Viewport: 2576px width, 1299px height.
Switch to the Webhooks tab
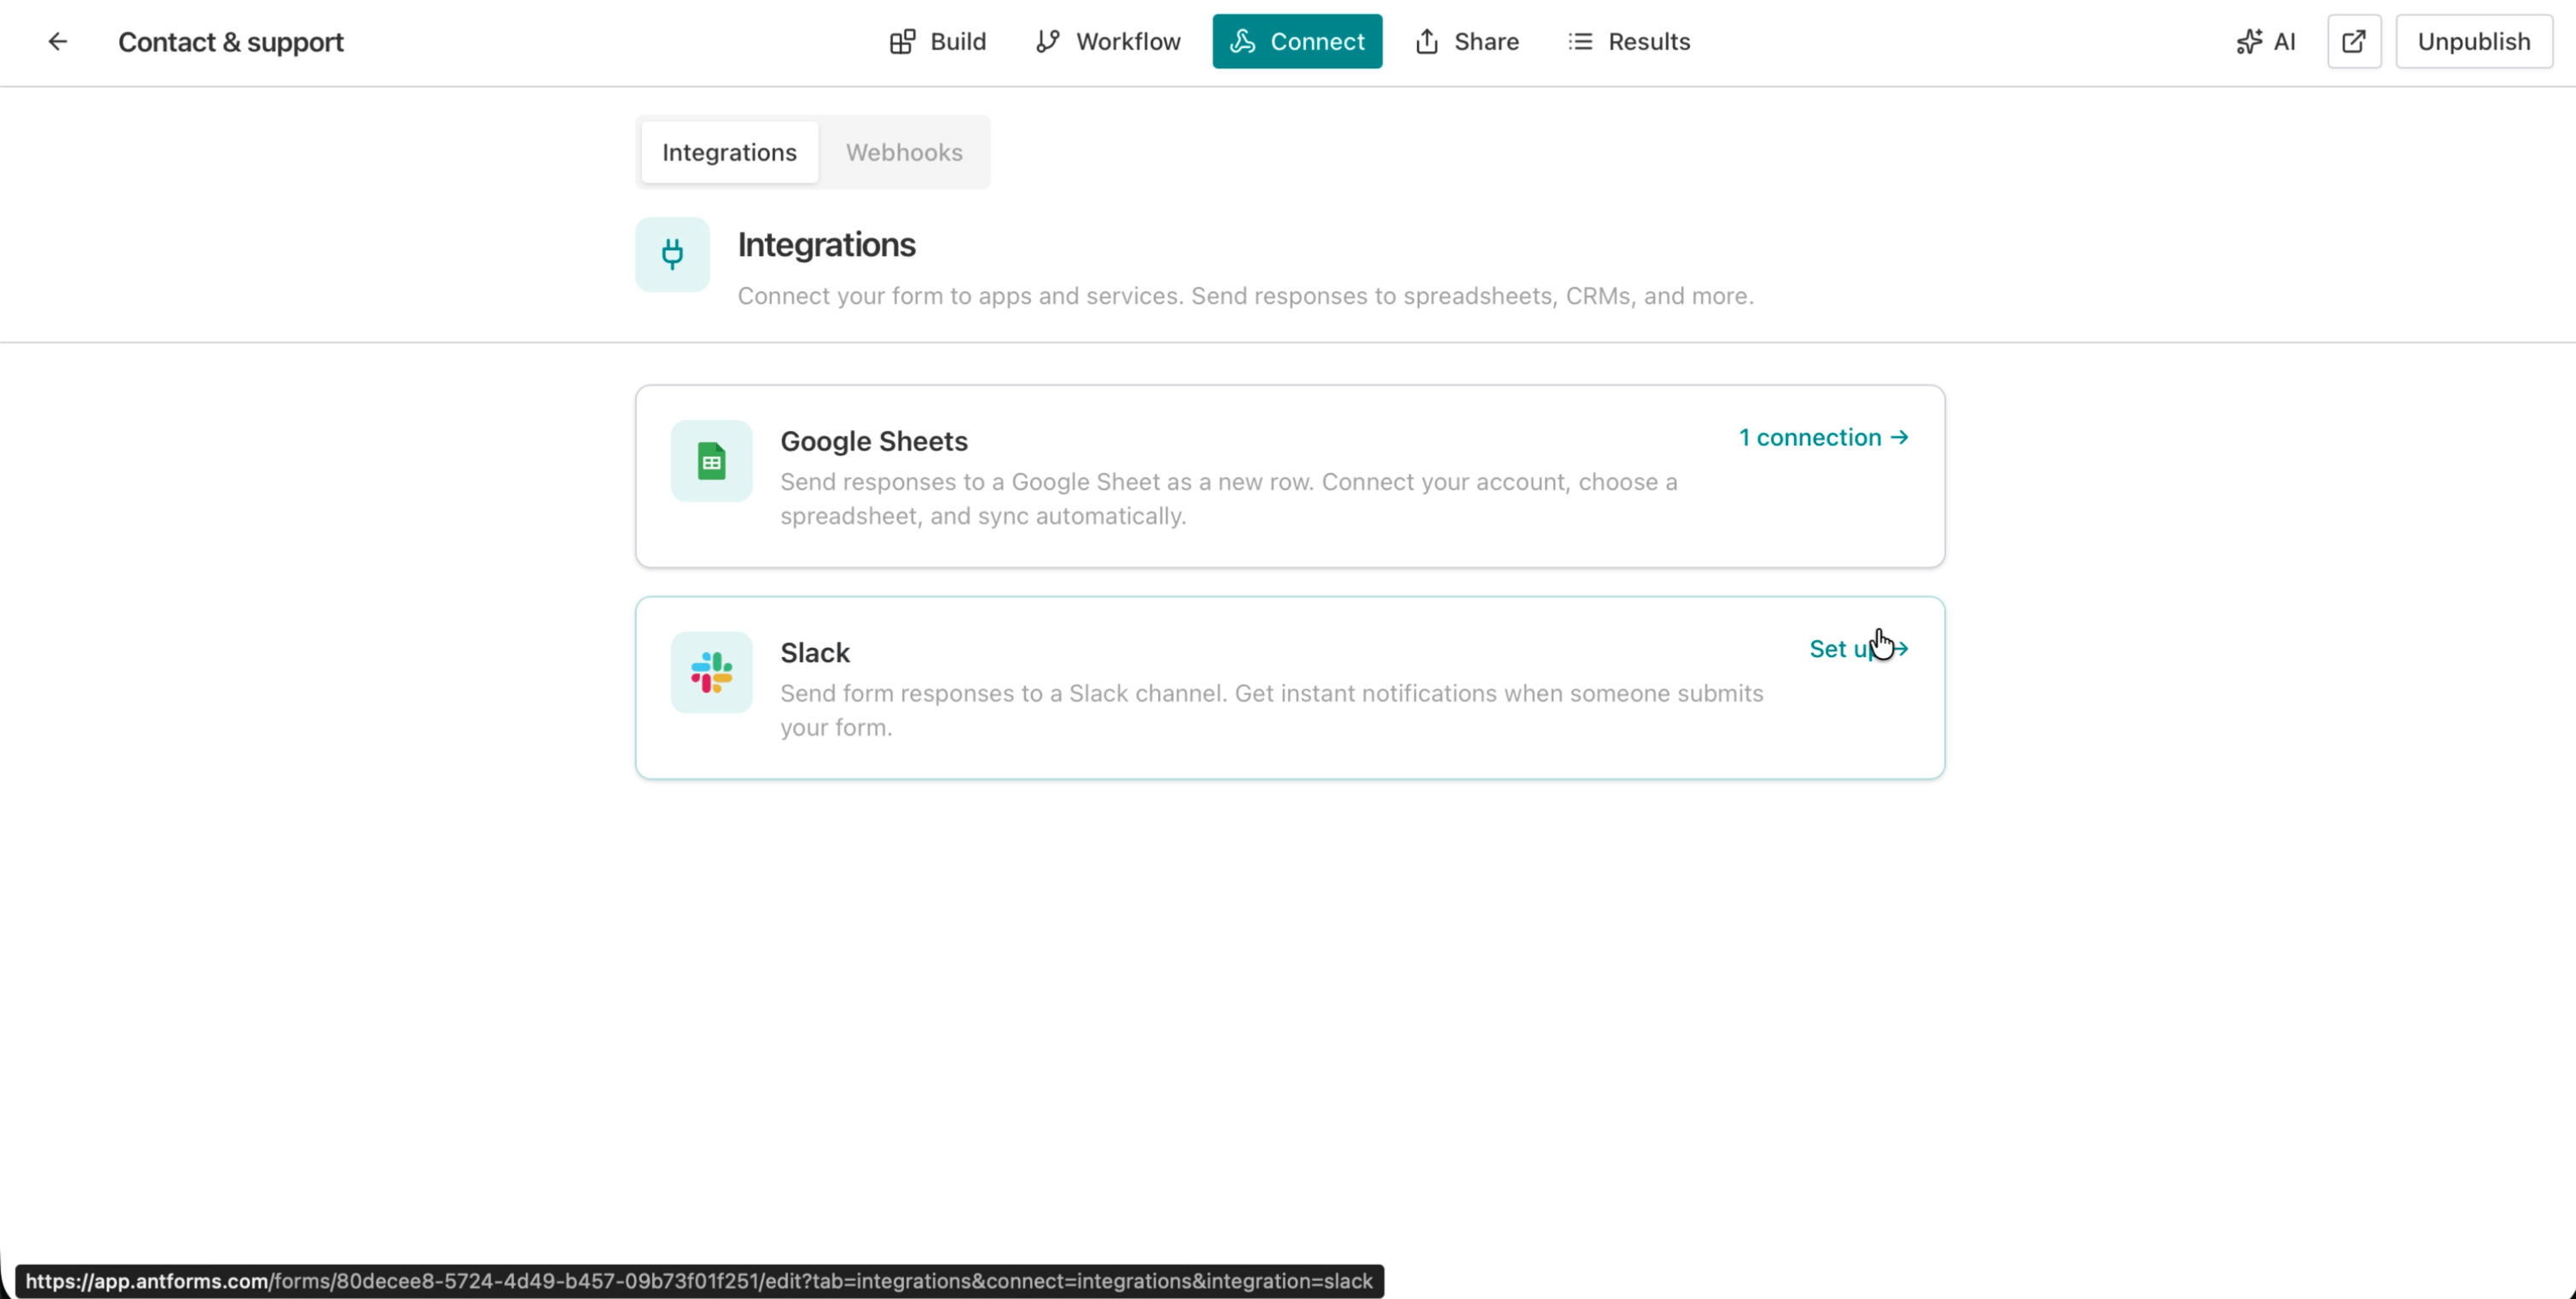pyautogui.click(x=904, y=152)
